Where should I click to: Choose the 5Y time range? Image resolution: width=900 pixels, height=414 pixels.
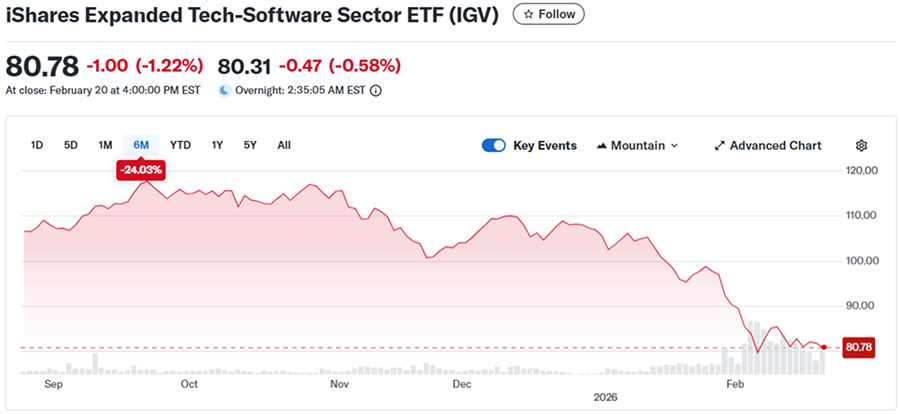[250, 145]
